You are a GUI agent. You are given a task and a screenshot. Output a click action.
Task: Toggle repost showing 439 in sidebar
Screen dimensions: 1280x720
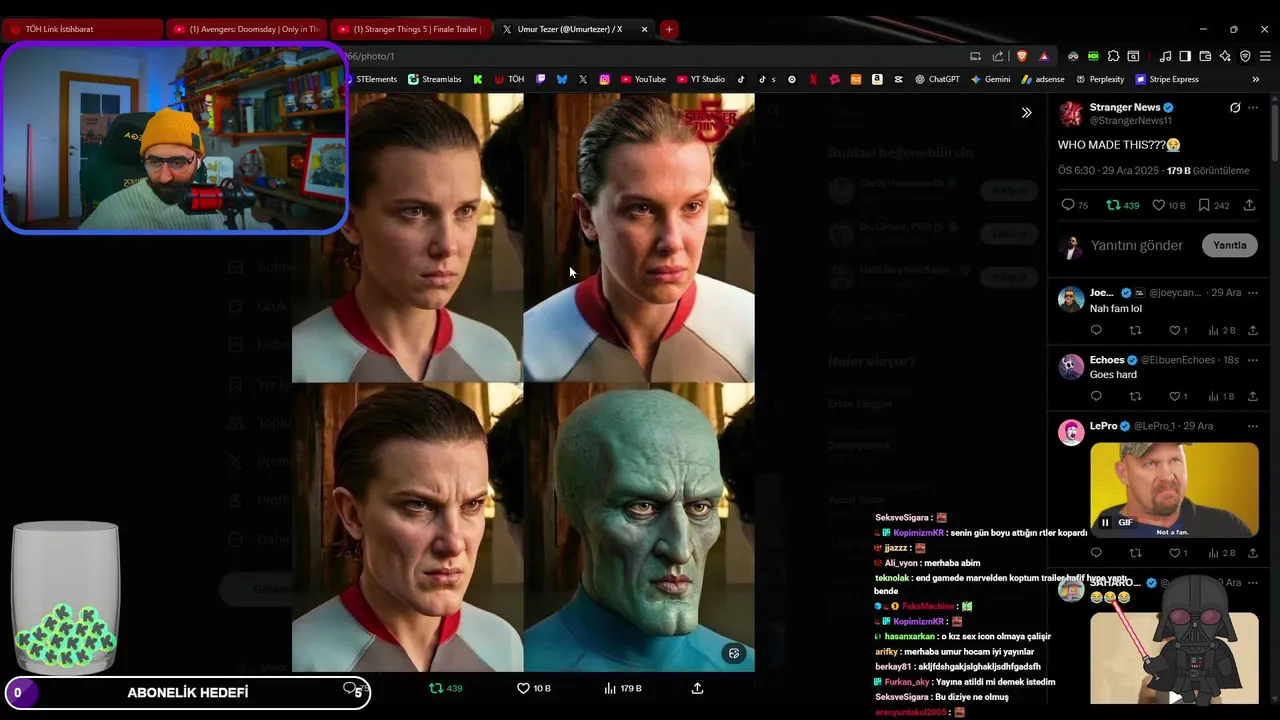click(x=1122, y=205)
